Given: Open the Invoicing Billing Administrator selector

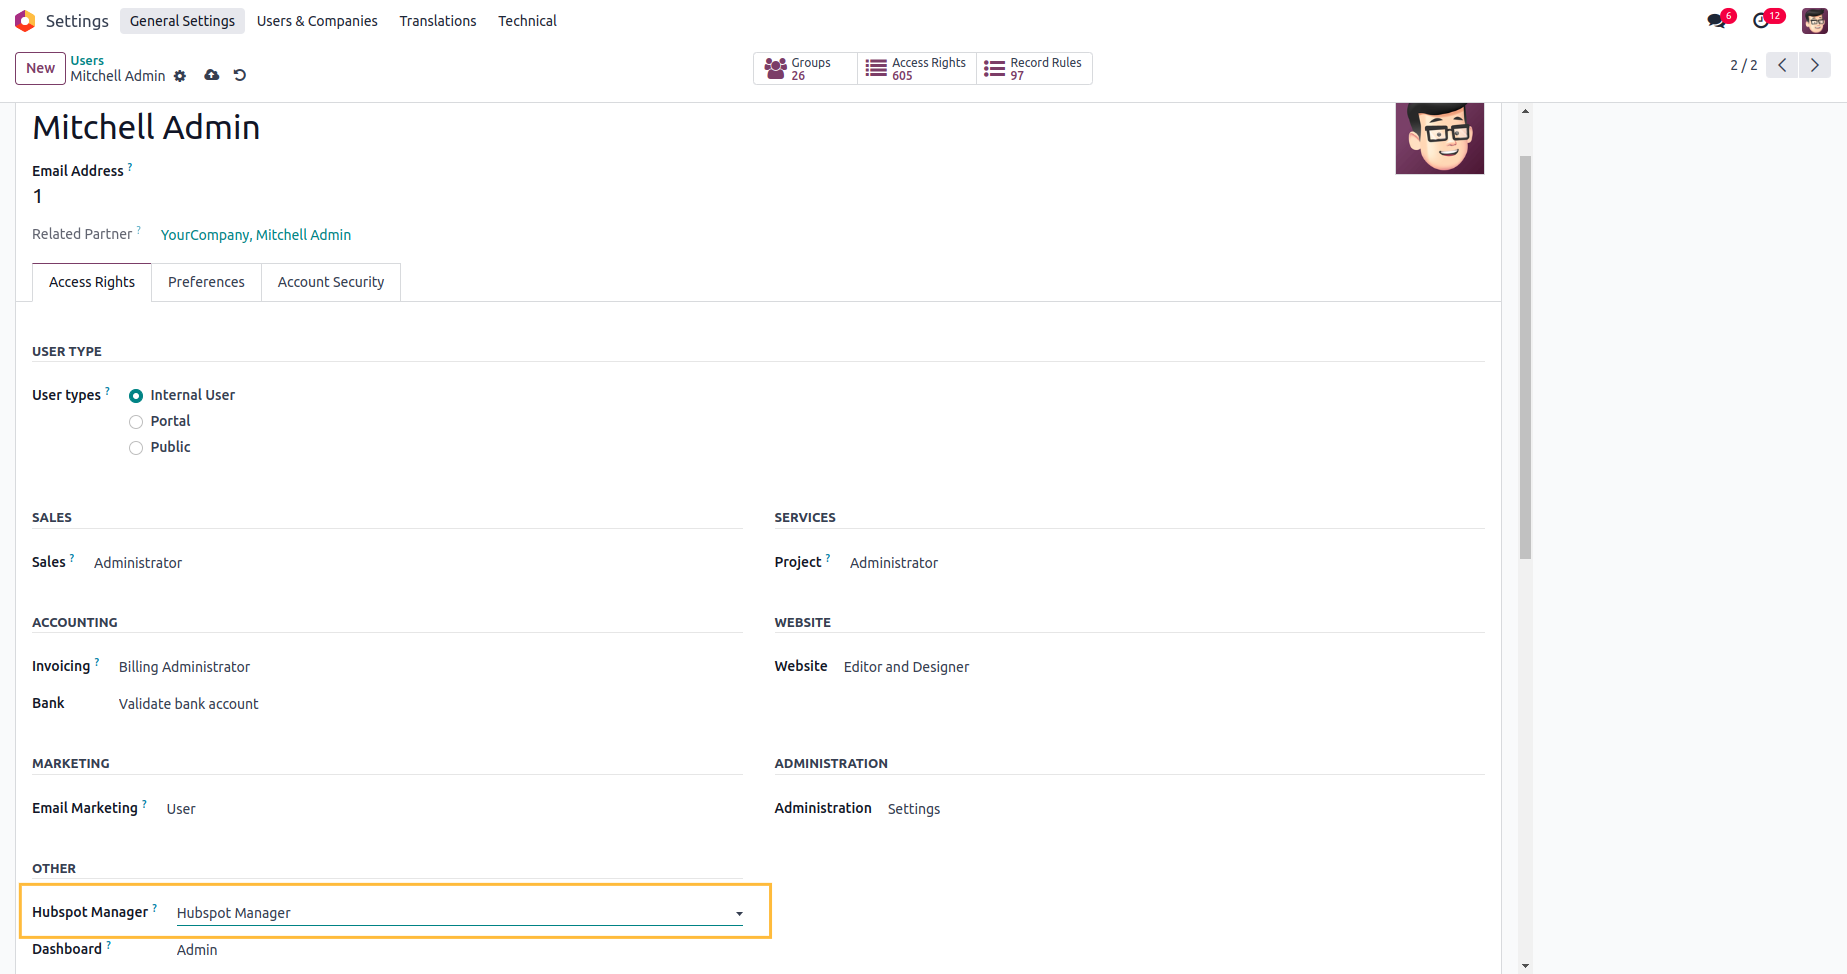Looking at the screenshot, I should coord(184,667).
